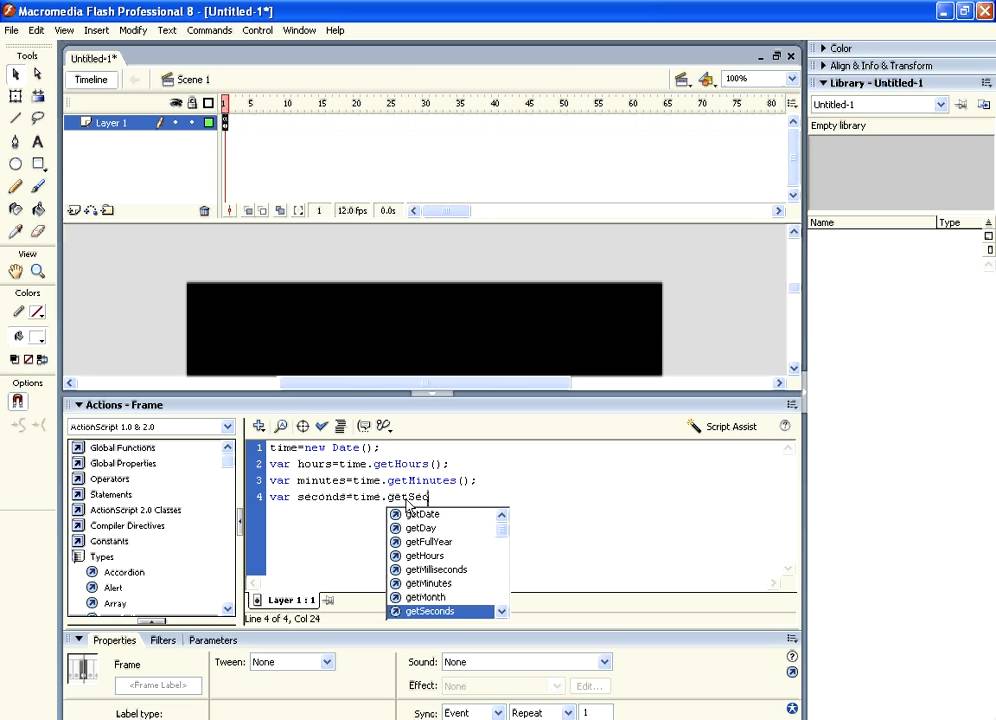
Task: Switch to the Parameters tab
Action: [x=213, y=640]
